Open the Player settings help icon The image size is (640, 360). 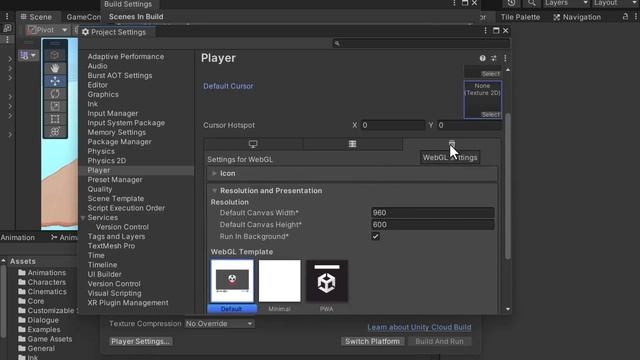click(x=482, y=58)
